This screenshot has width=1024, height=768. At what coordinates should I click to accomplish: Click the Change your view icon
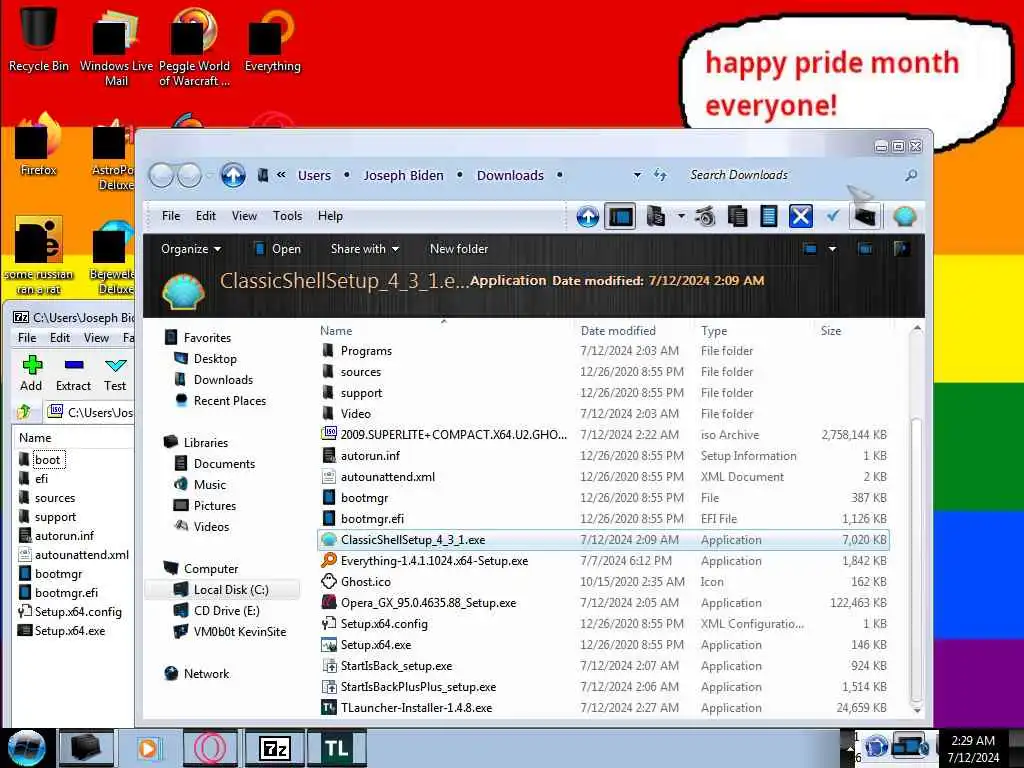[810, 249]
